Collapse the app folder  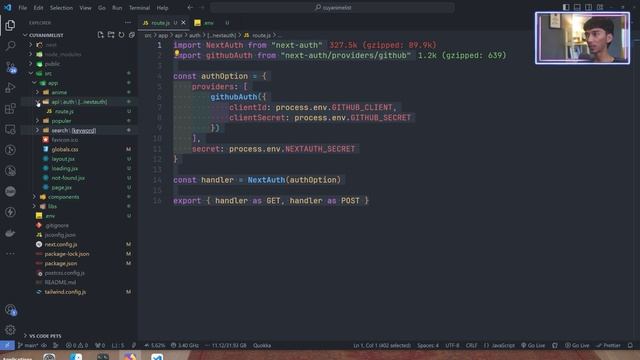34,83
